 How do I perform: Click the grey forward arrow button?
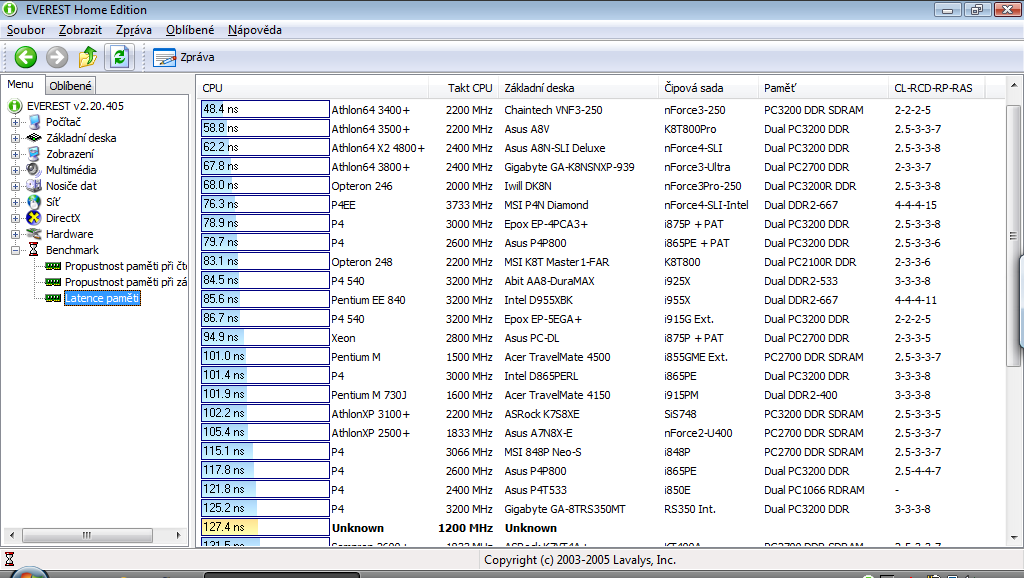[57, 57]
